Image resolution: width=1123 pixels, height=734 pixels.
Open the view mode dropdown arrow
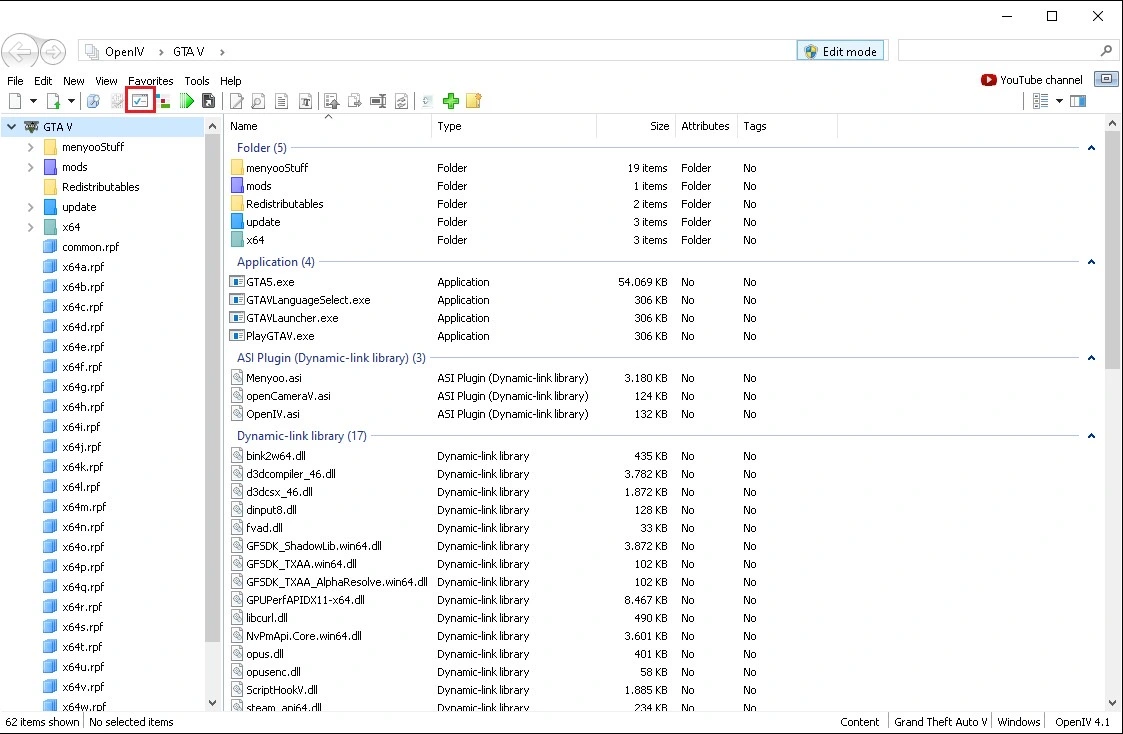click(1059, 101)
